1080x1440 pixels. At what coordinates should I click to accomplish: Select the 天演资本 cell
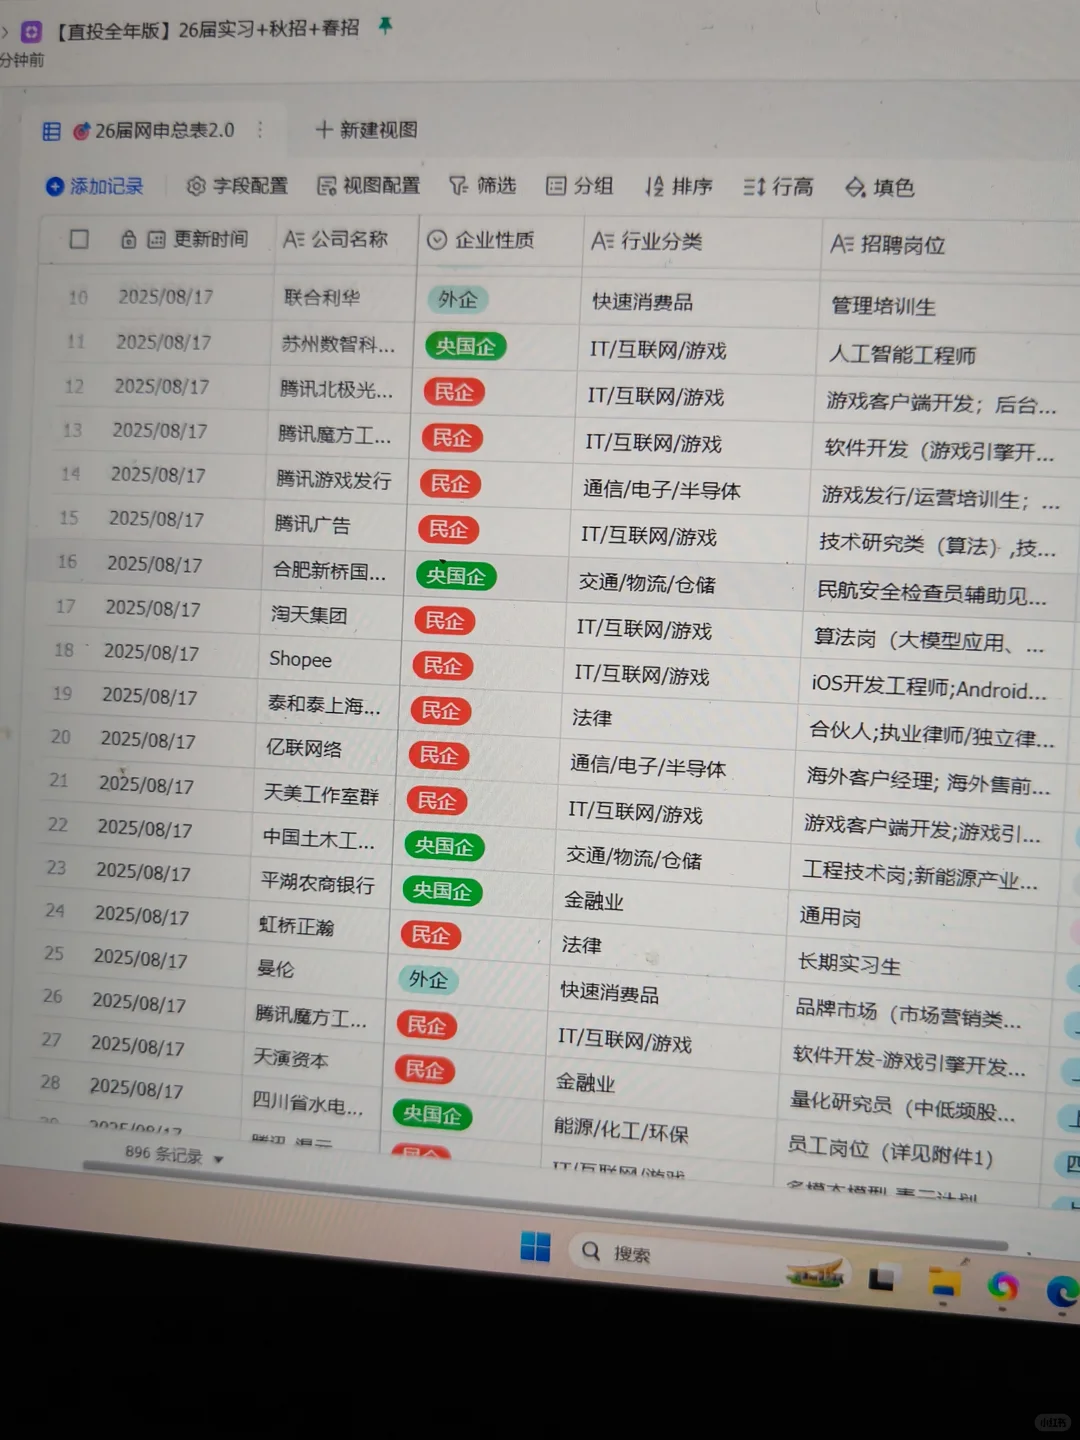(x=291, y=1058)
